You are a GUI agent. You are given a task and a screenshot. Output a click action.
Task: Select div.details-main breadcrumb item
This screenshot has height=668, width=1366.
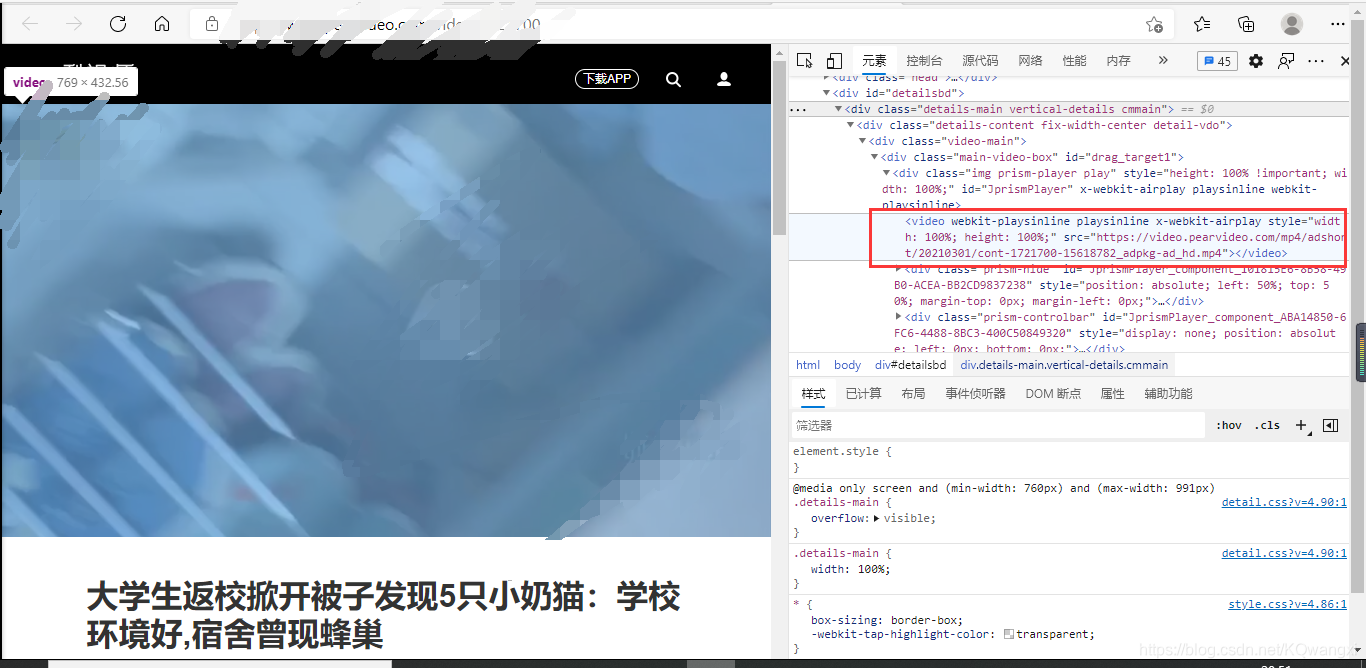[1064, 365]
